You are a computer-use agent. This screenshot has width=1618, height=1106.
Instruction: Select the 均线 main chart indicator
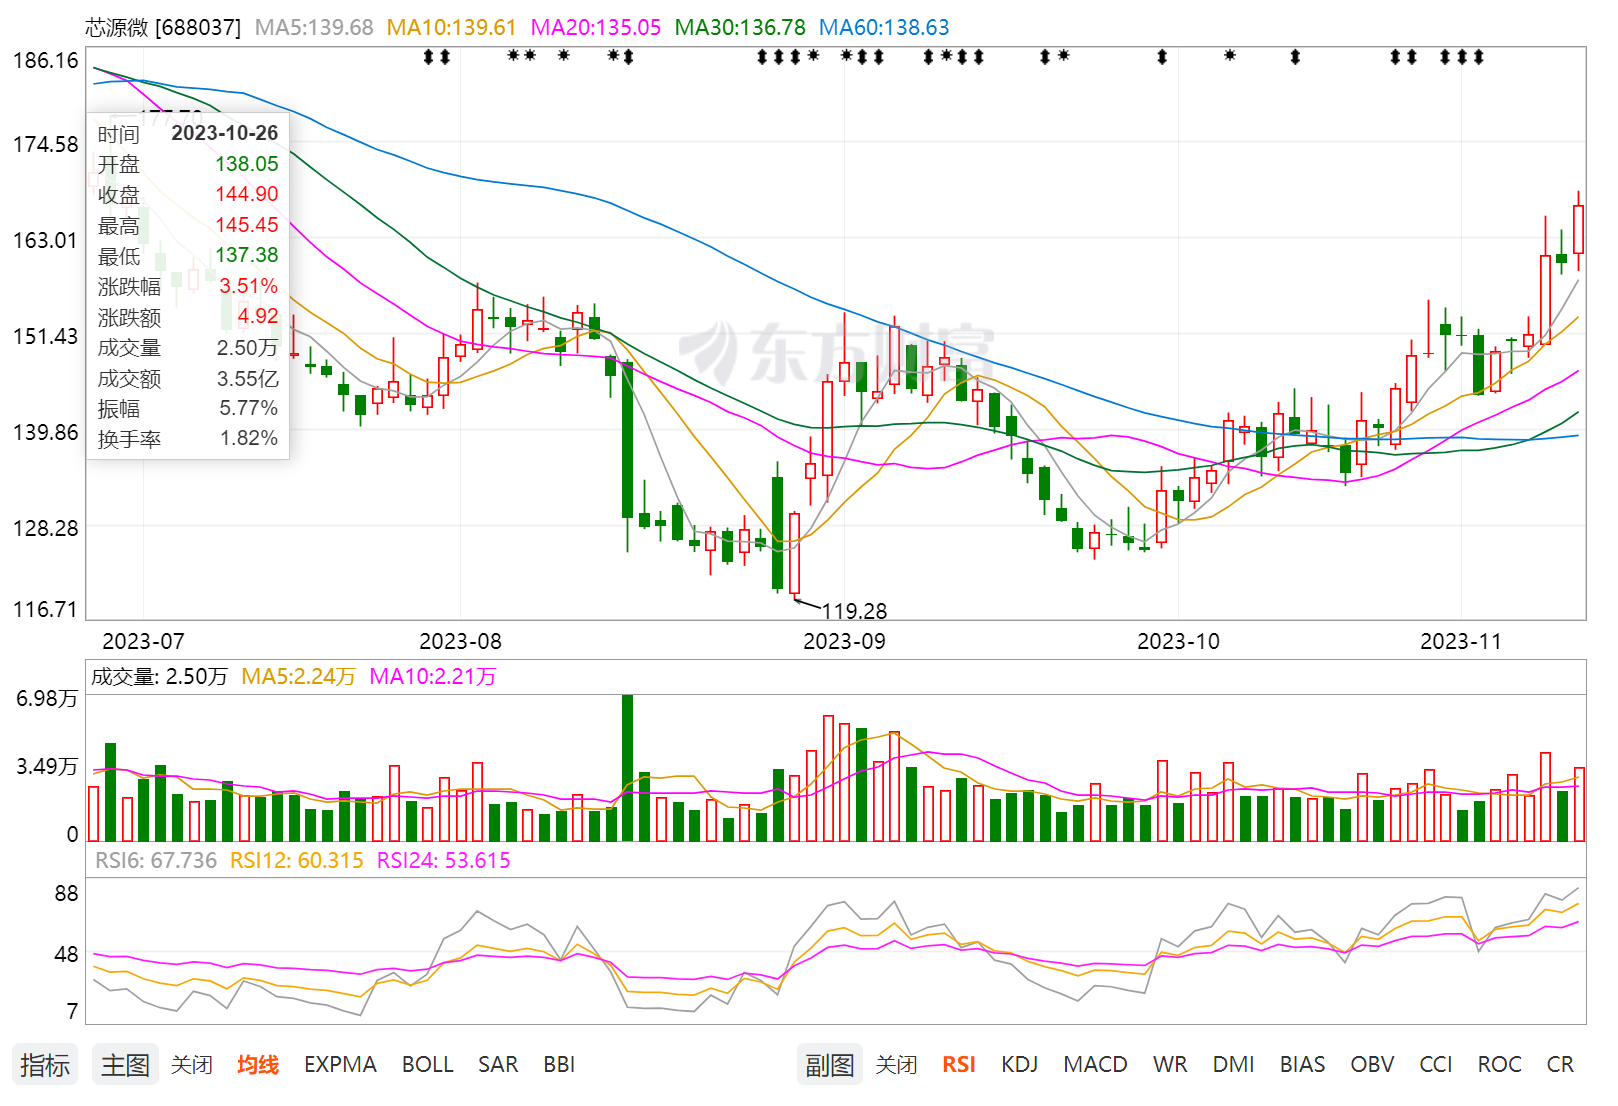[257, 1065]
